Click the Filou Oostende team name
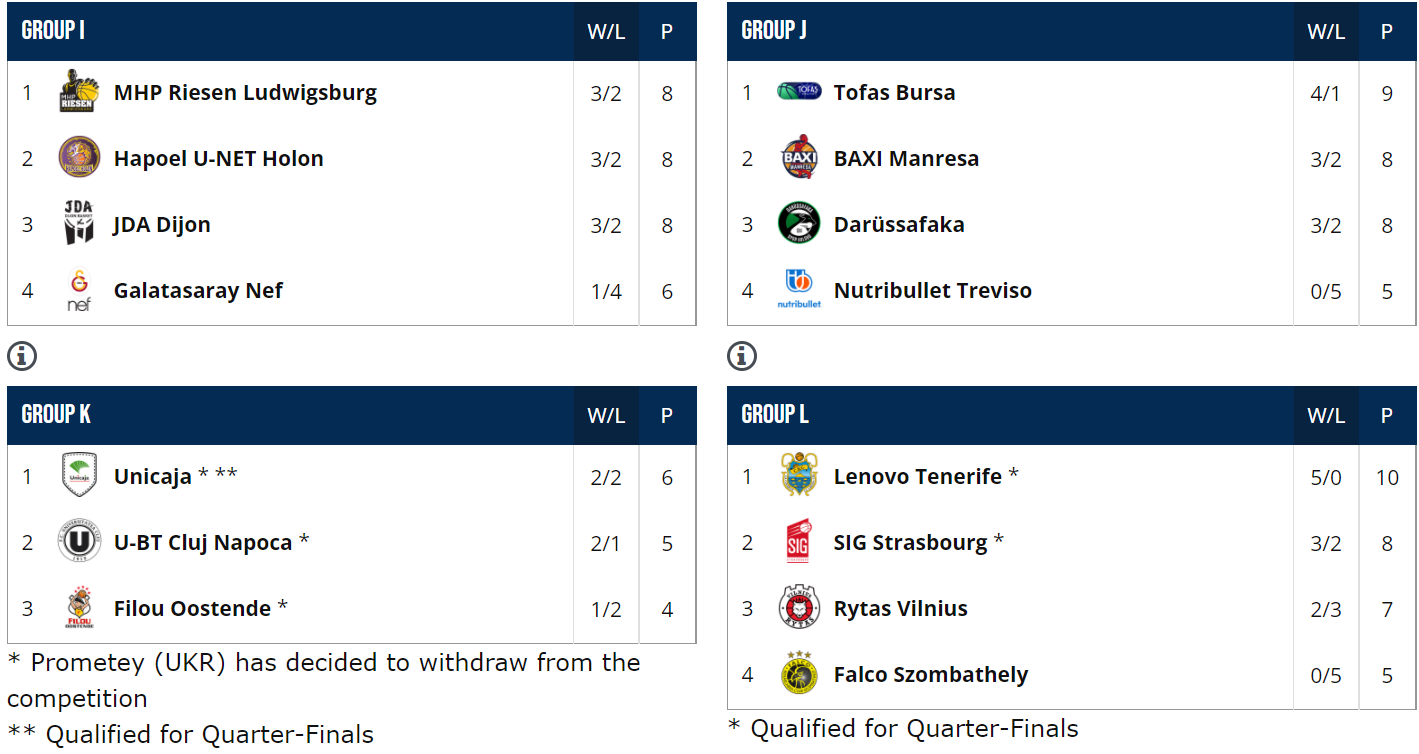The height and width of the screenshot is (754, 1419). point(192,609)
